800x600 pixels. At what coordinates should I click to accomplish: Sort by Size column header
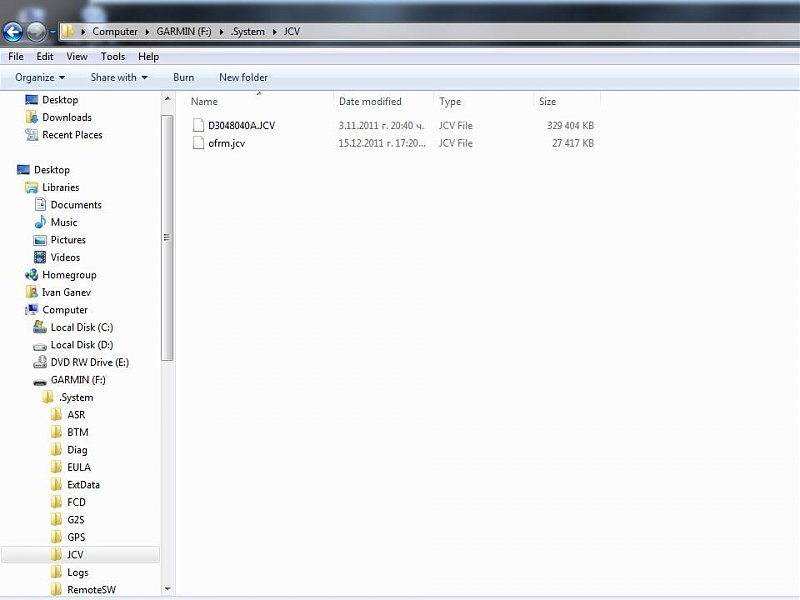[547, 102]
